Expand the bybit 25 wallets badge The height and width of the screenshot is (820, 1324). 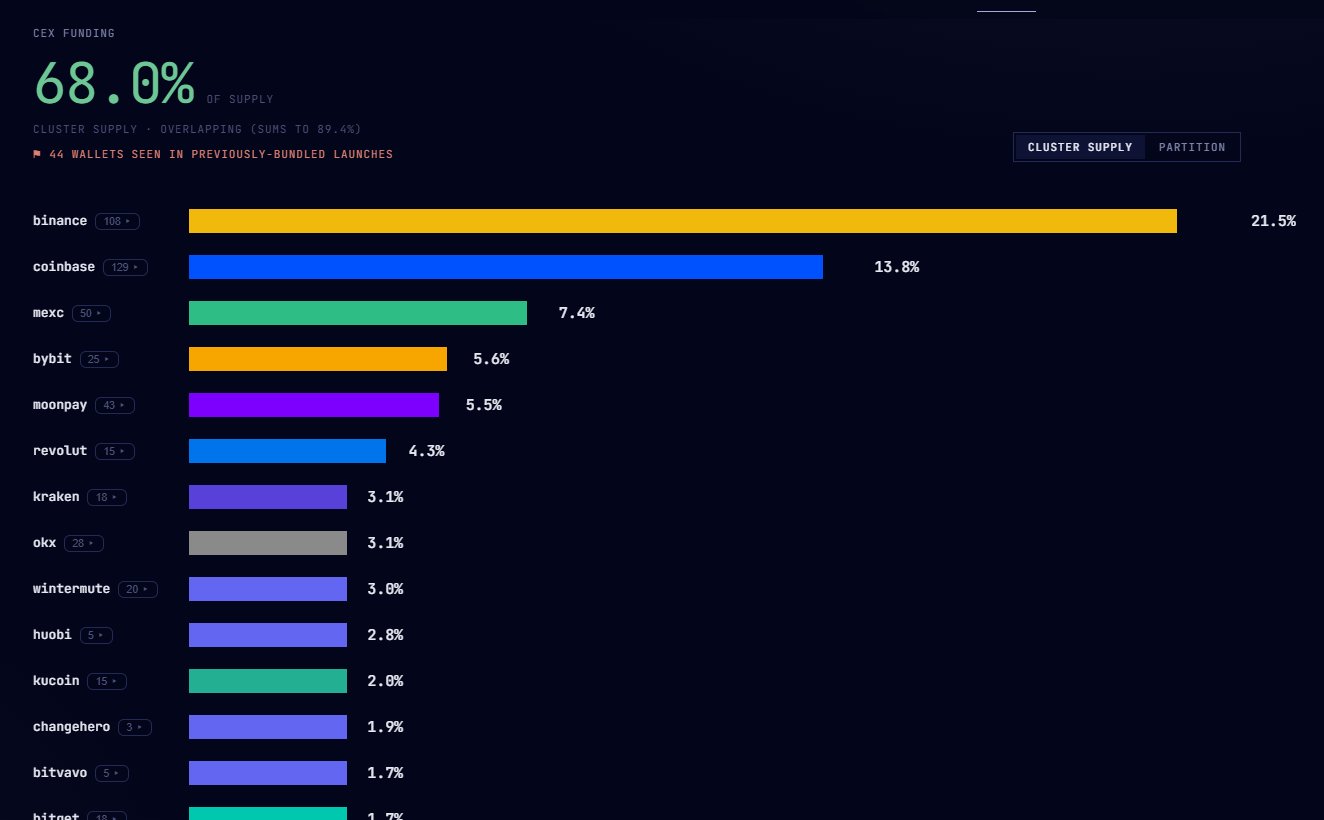coord(99,359)
